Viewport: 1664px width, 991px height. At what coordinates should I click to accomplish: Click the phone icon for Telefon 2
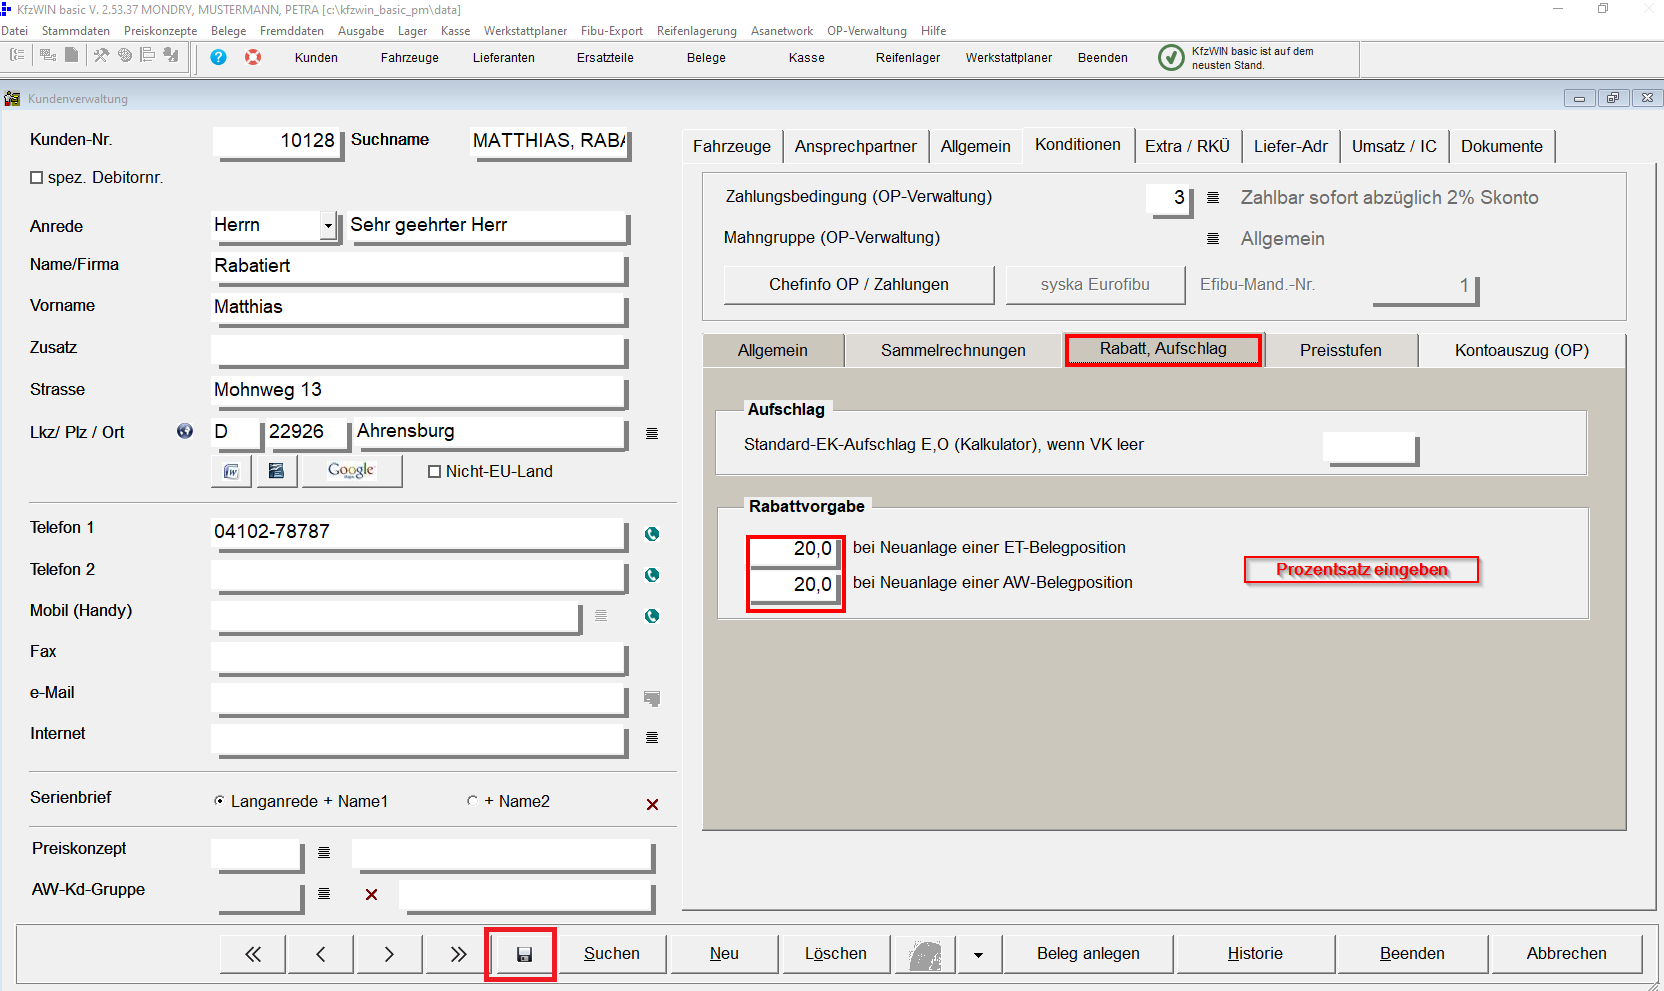coord(652,575)
